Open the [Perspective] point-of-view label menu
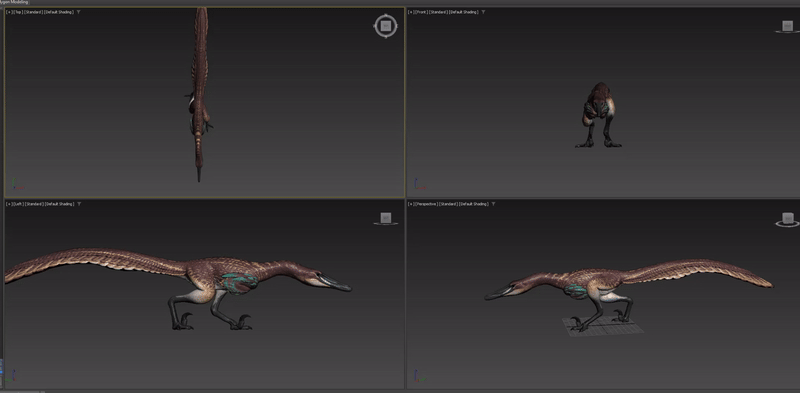800x393 pixels. pos(427,204)
